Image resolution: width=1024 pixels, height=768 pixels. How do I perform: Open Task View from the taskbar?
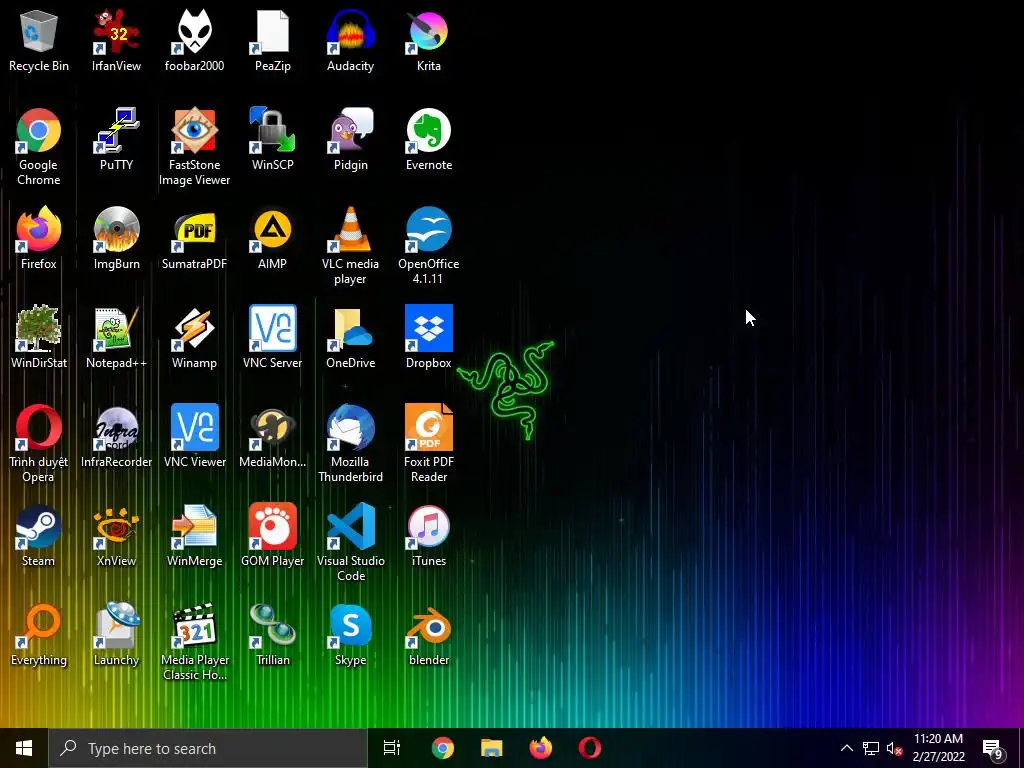point(392,748)
